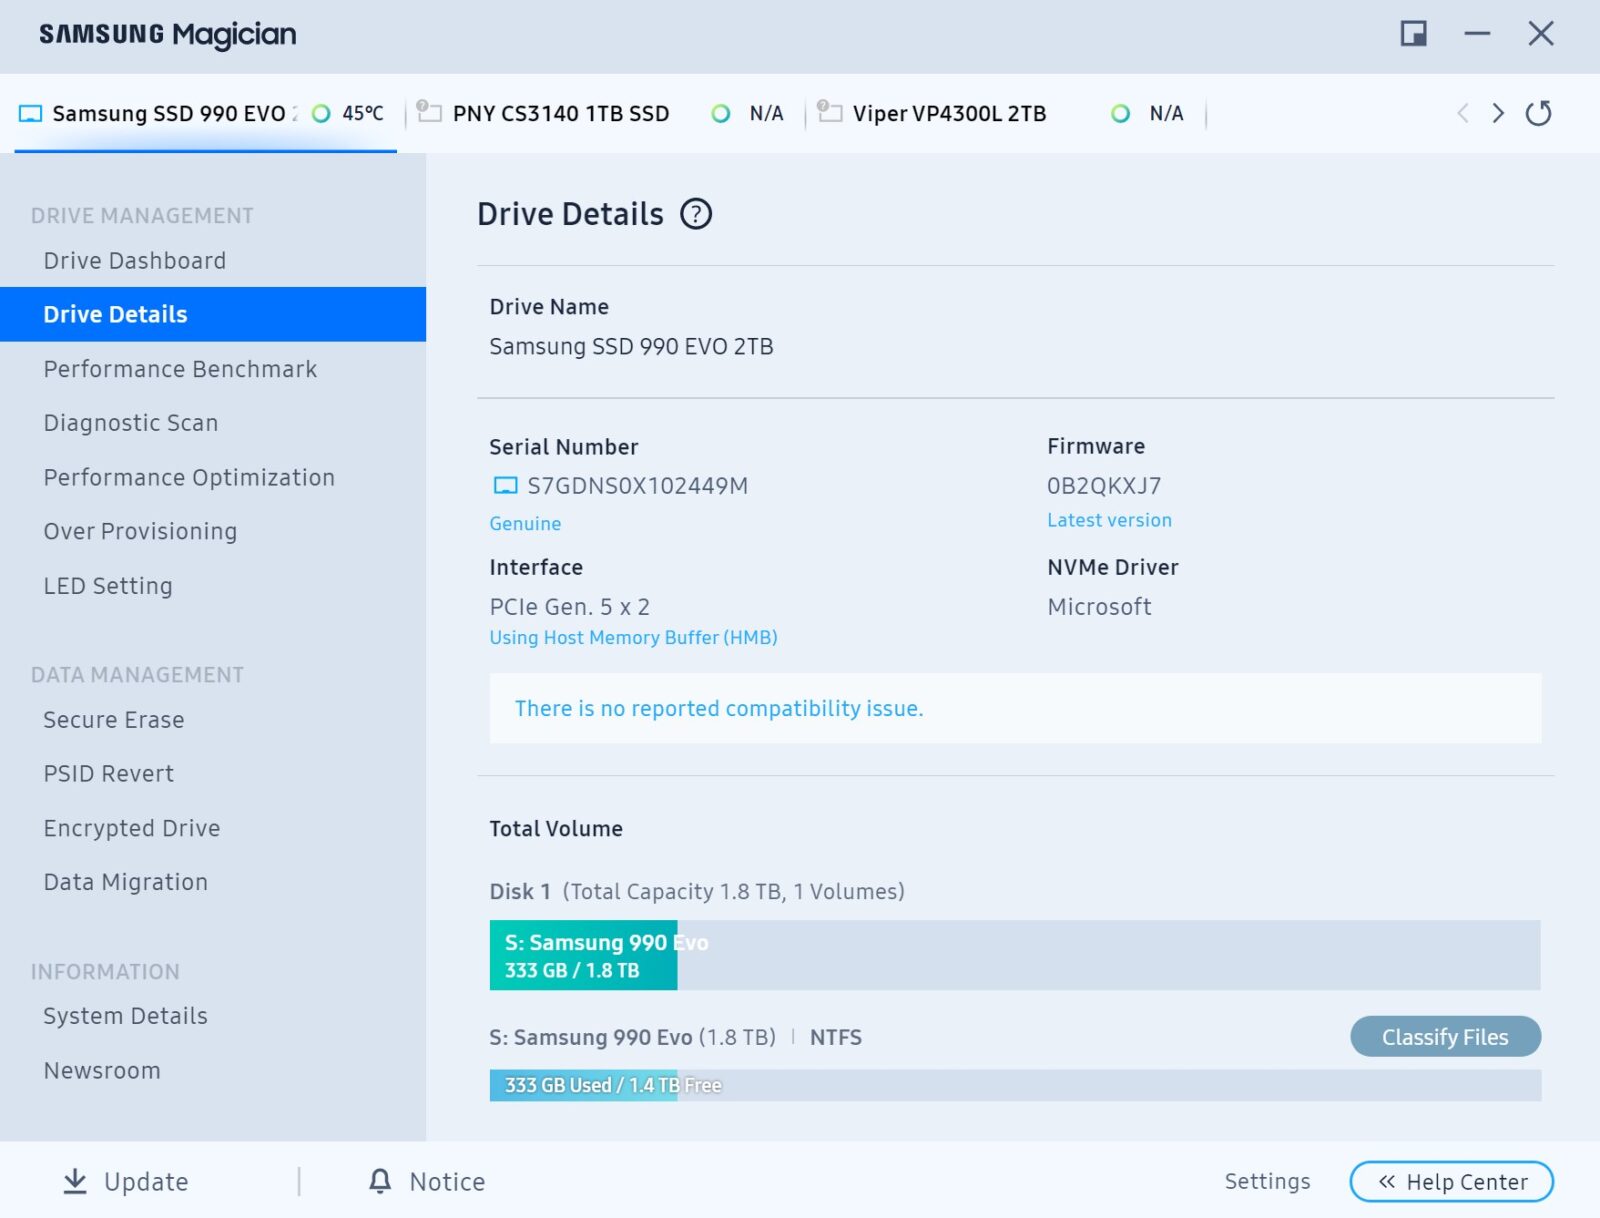This screenshot has width=1600, height=1218.
Task: Click the Update download icon
Action: point(75,1181)
